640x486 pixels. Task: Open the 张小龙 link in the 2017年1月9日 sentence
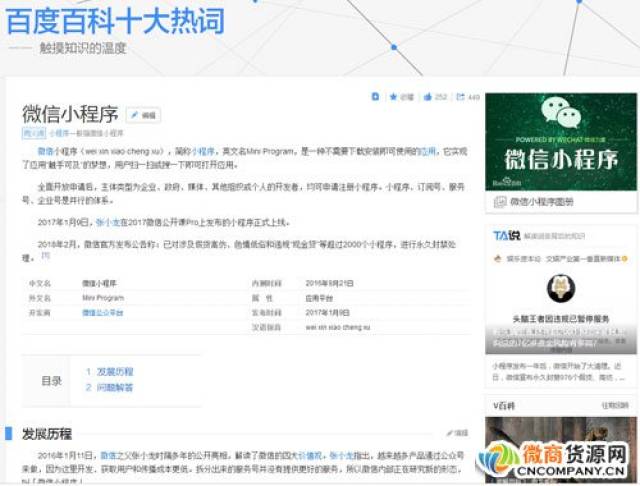(x=108, y=222)
